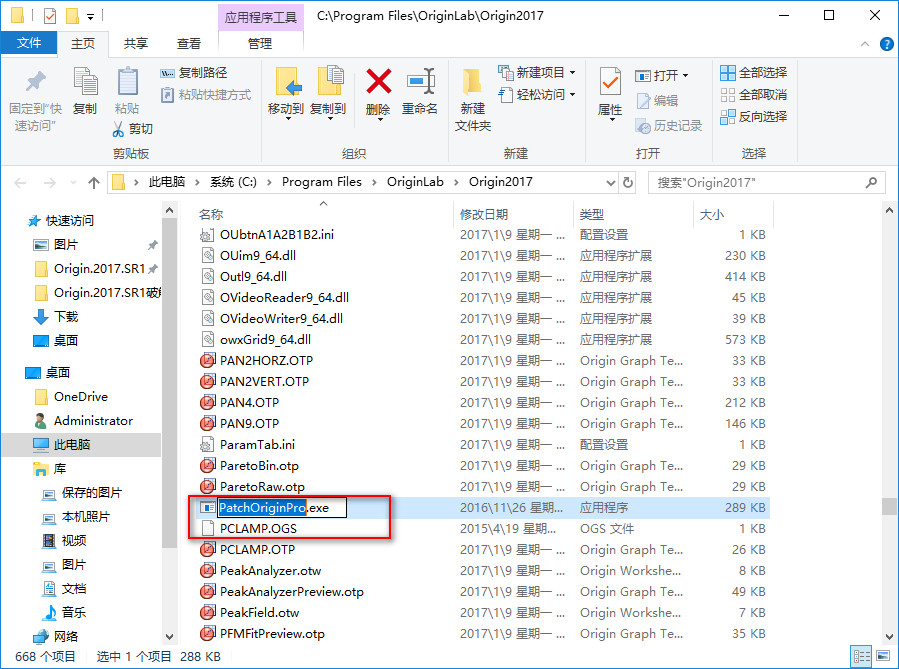Click the Forward navigation arrow
This screenshot has width=899, height=669.
click(50, 183)
